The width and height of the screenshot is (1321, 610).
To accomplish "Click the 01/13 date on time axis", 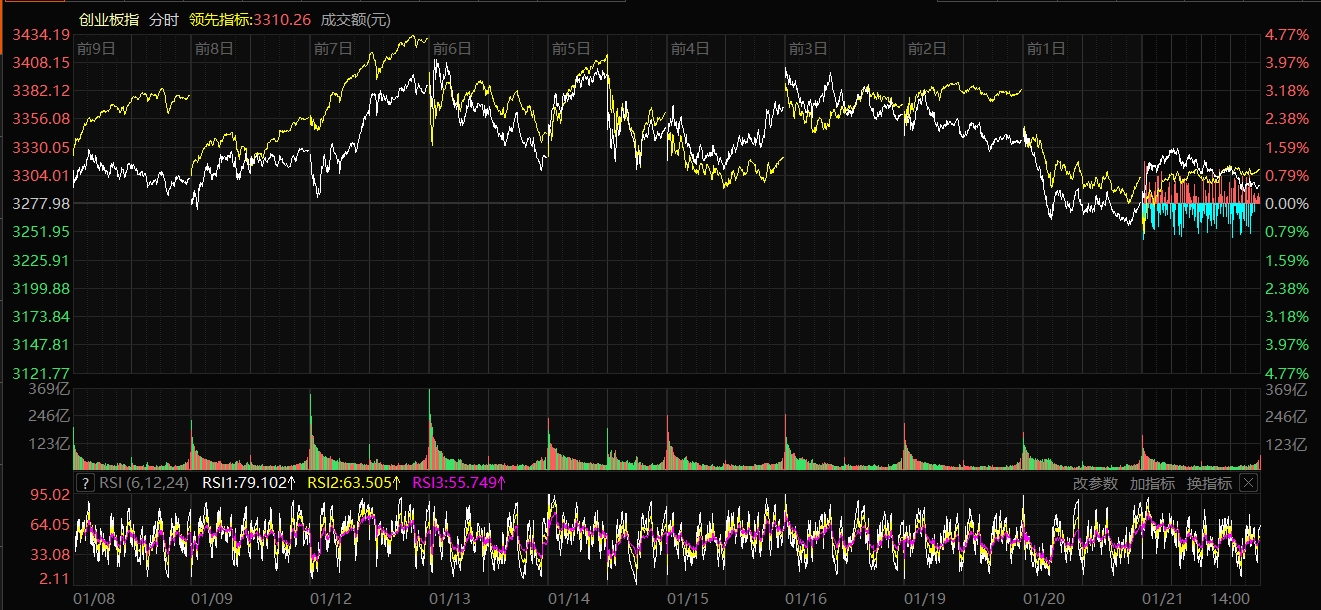I will click(450, 598).
